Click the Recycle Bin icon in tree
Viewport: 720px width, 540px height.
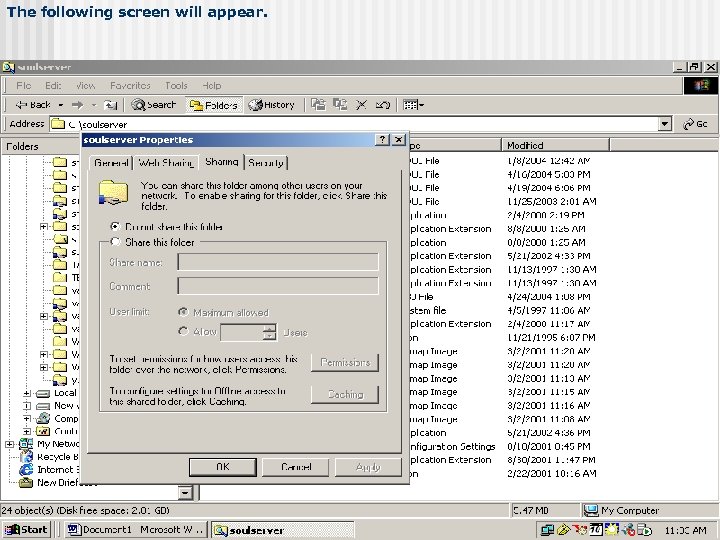26,457
